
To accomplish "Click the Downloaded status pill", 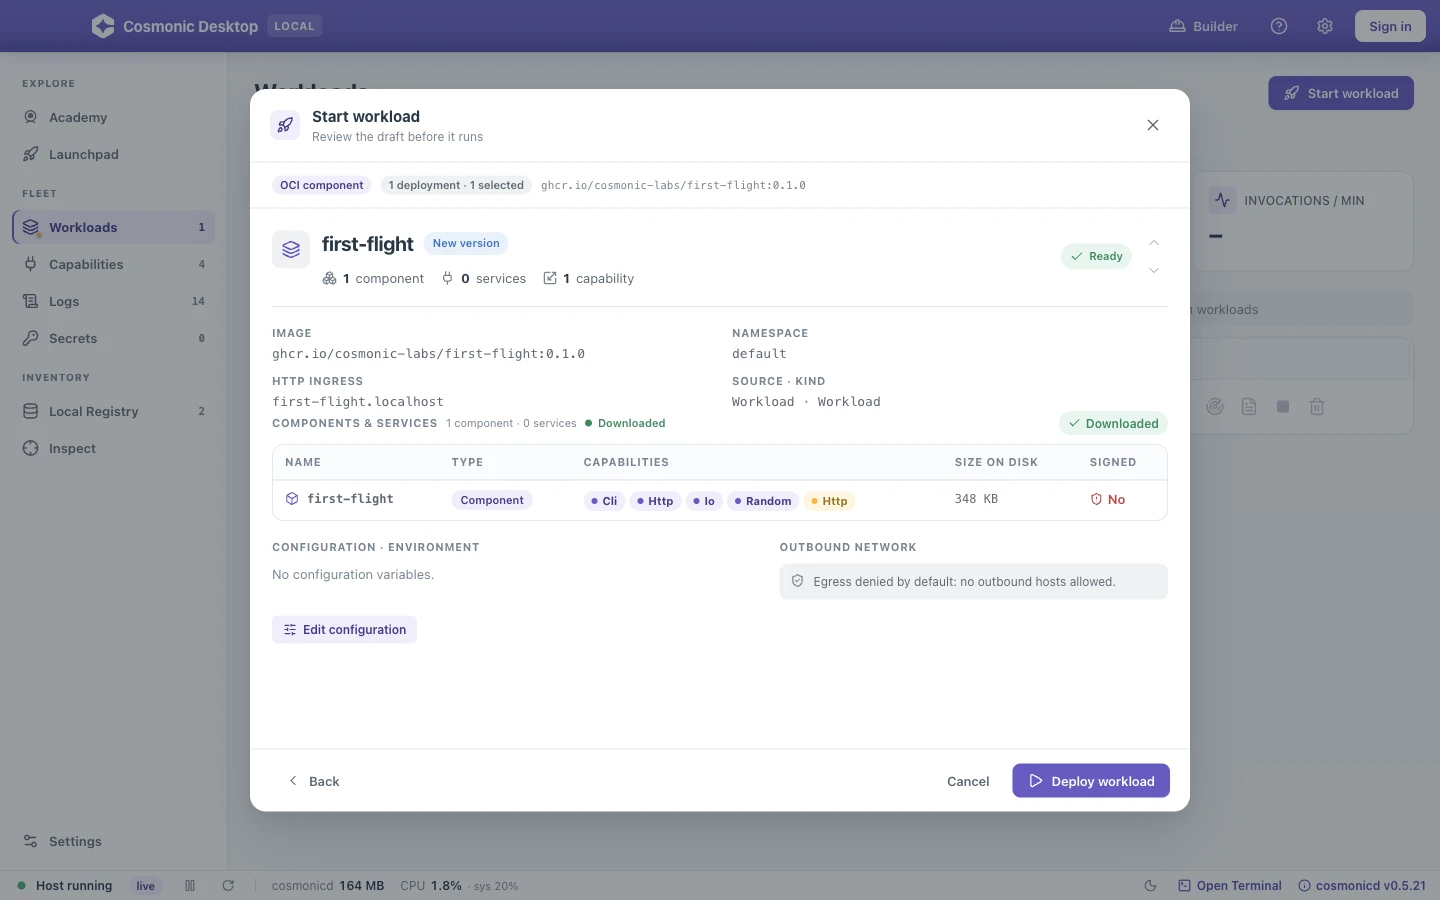I will tap(1113, 423).
